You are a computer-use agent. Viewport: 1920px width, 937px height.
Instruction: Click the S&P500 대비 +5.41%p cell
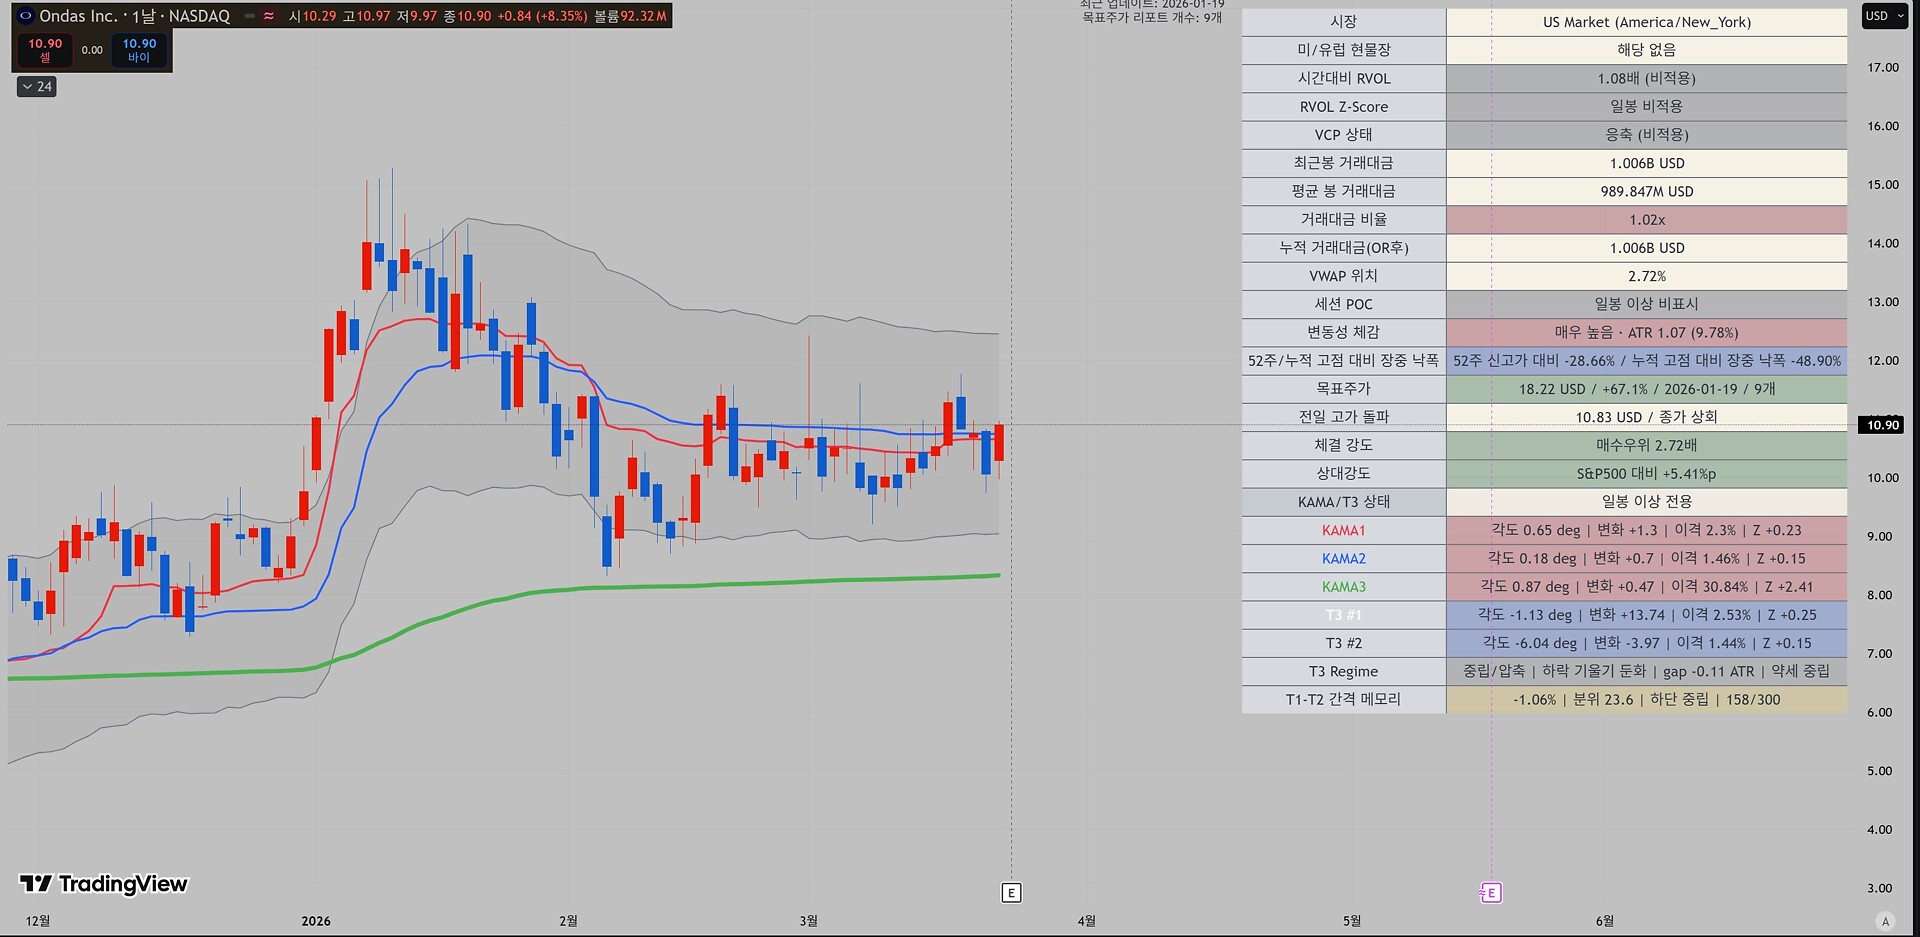click(x=1646, y=473)
